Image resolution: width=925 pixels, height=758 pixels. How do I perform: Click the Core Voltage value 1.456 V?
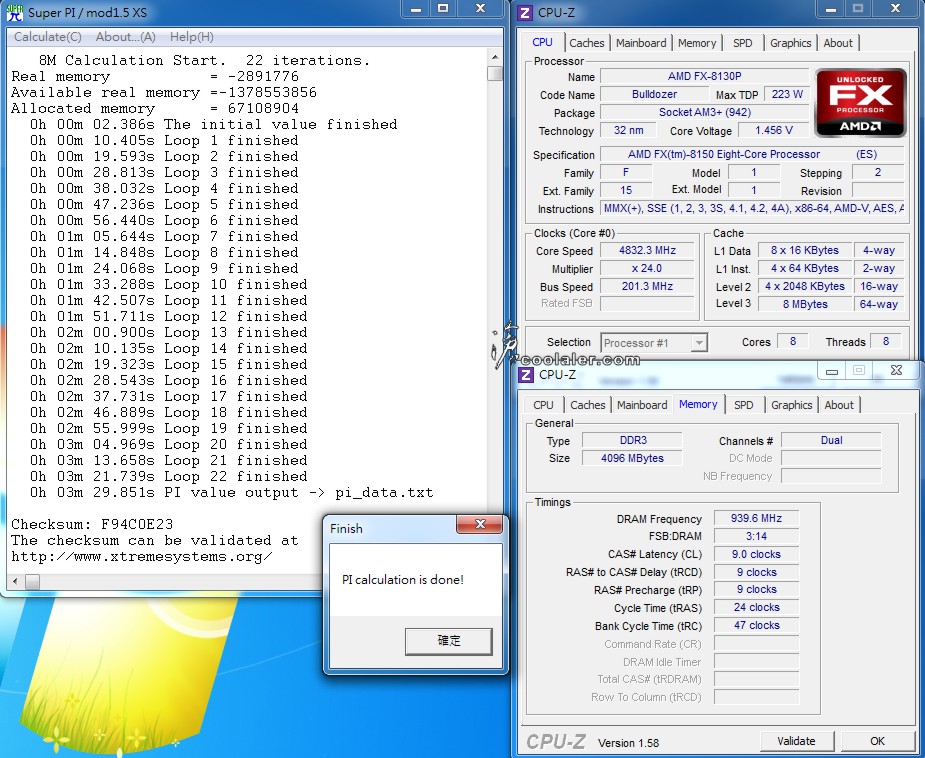(774, 130)
